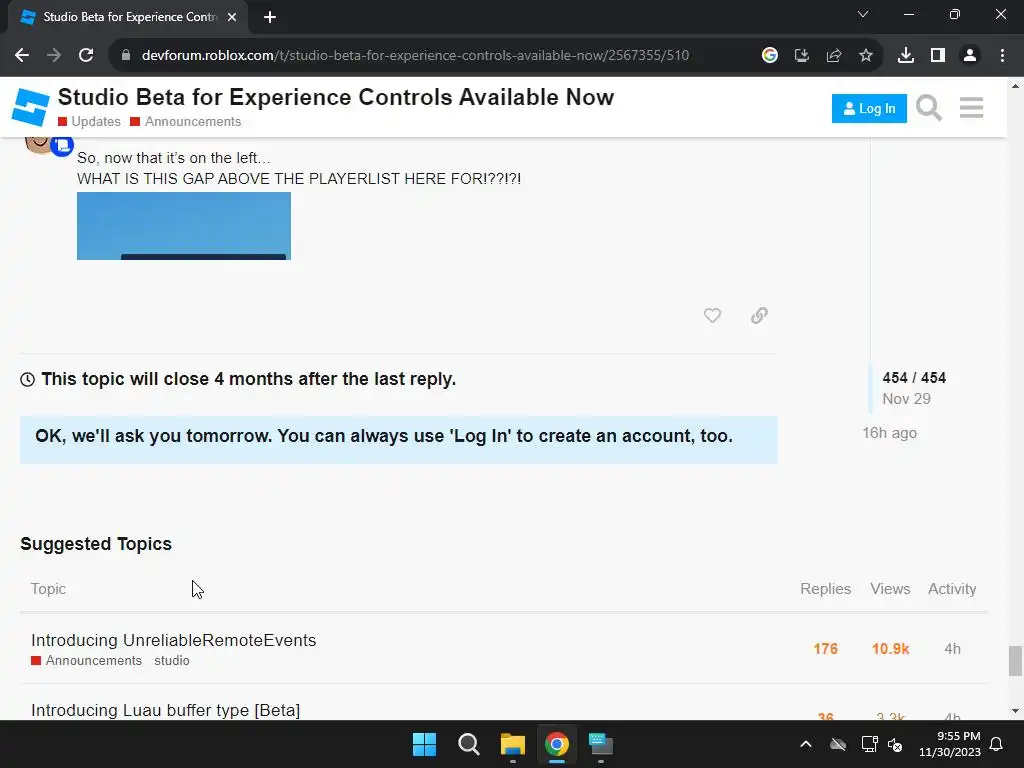Click the tab search chevron
1024x768 pixels.
pyautogui.click(x=863, y=14)
